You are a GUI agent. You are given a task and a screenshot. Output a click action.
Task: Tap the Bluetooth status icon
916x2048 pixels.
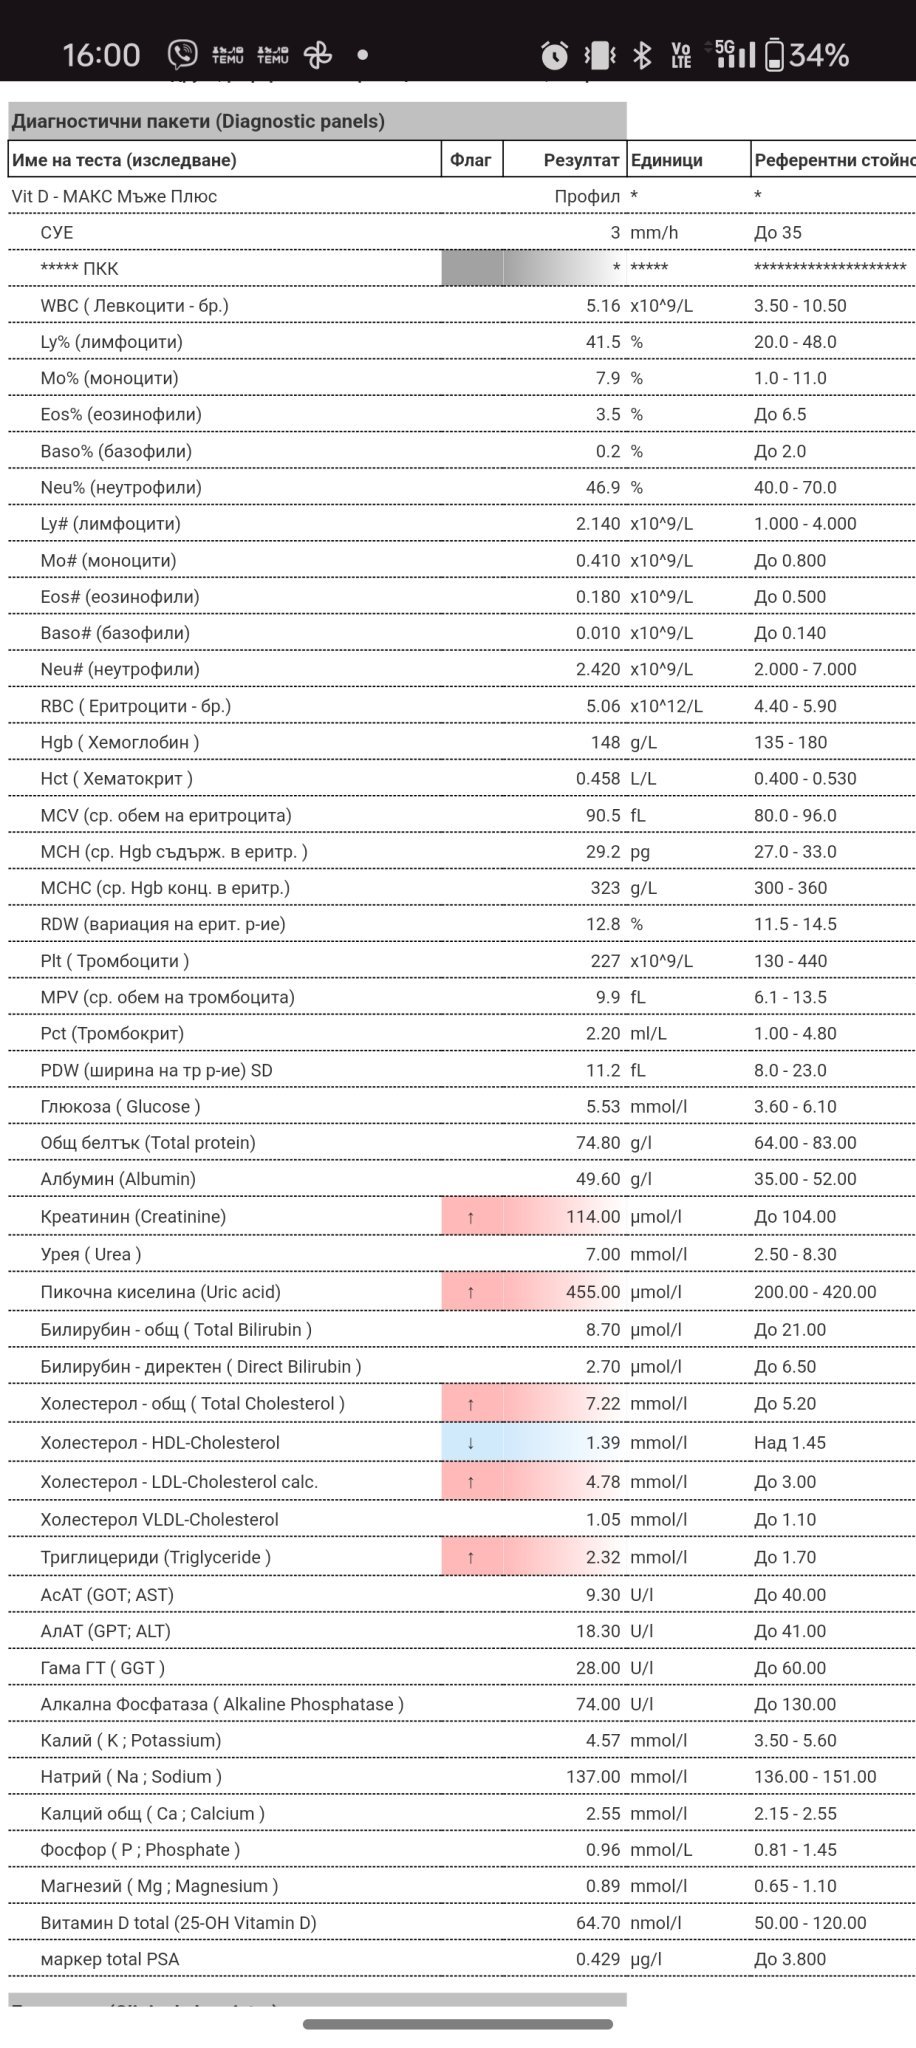click(642, 55)
